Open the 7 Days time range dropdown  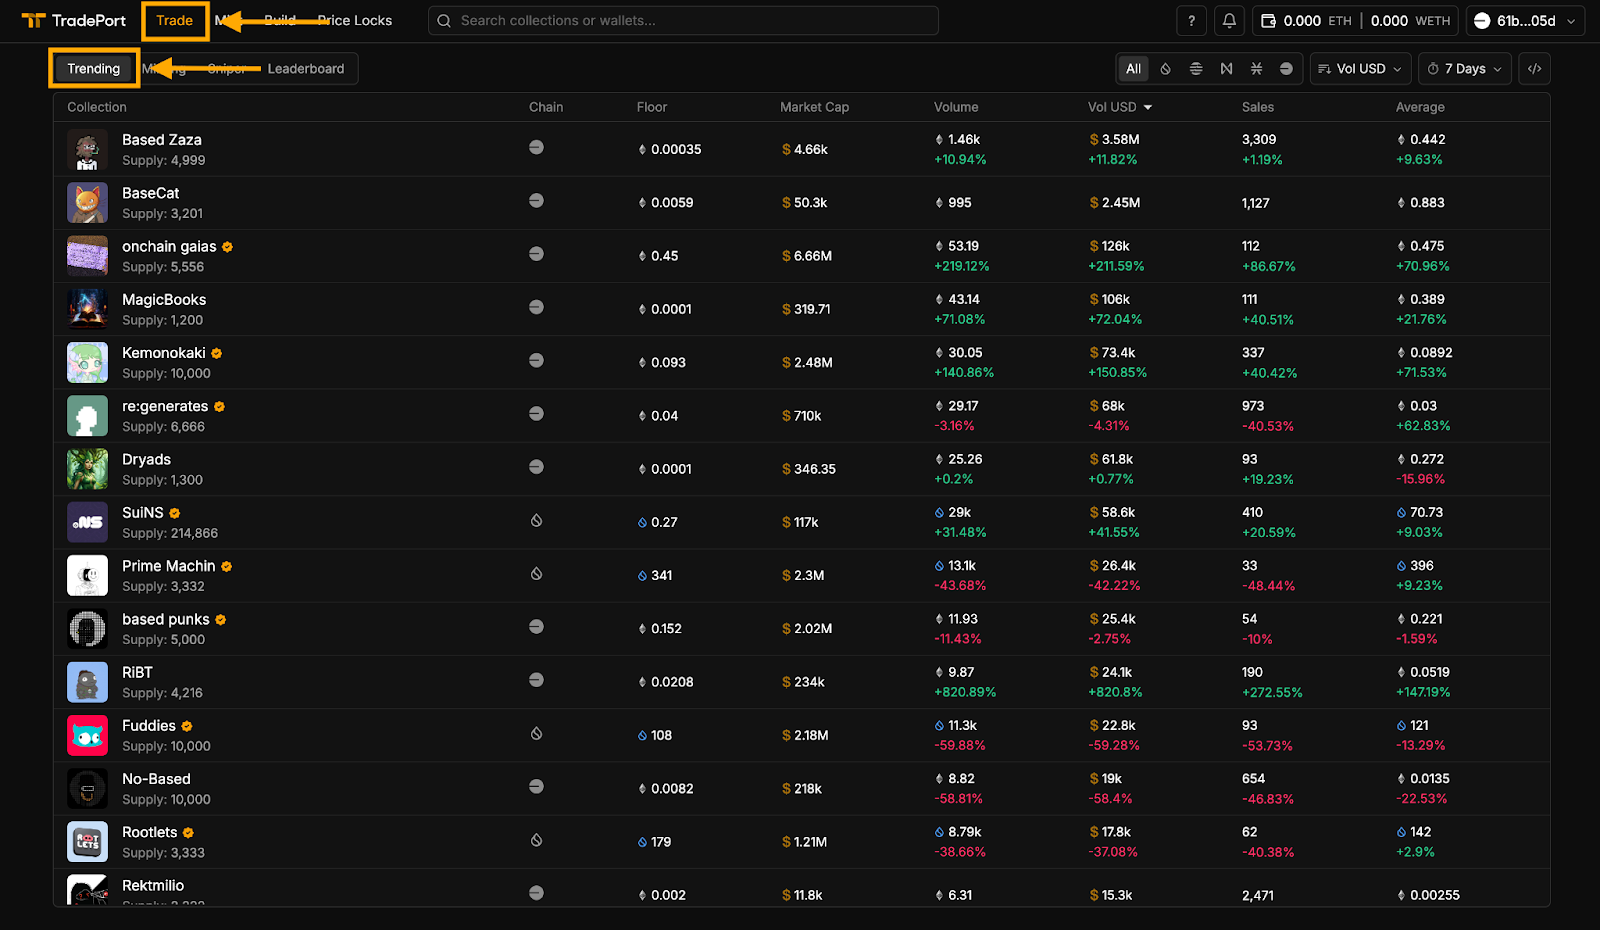tap(1464, 69)
